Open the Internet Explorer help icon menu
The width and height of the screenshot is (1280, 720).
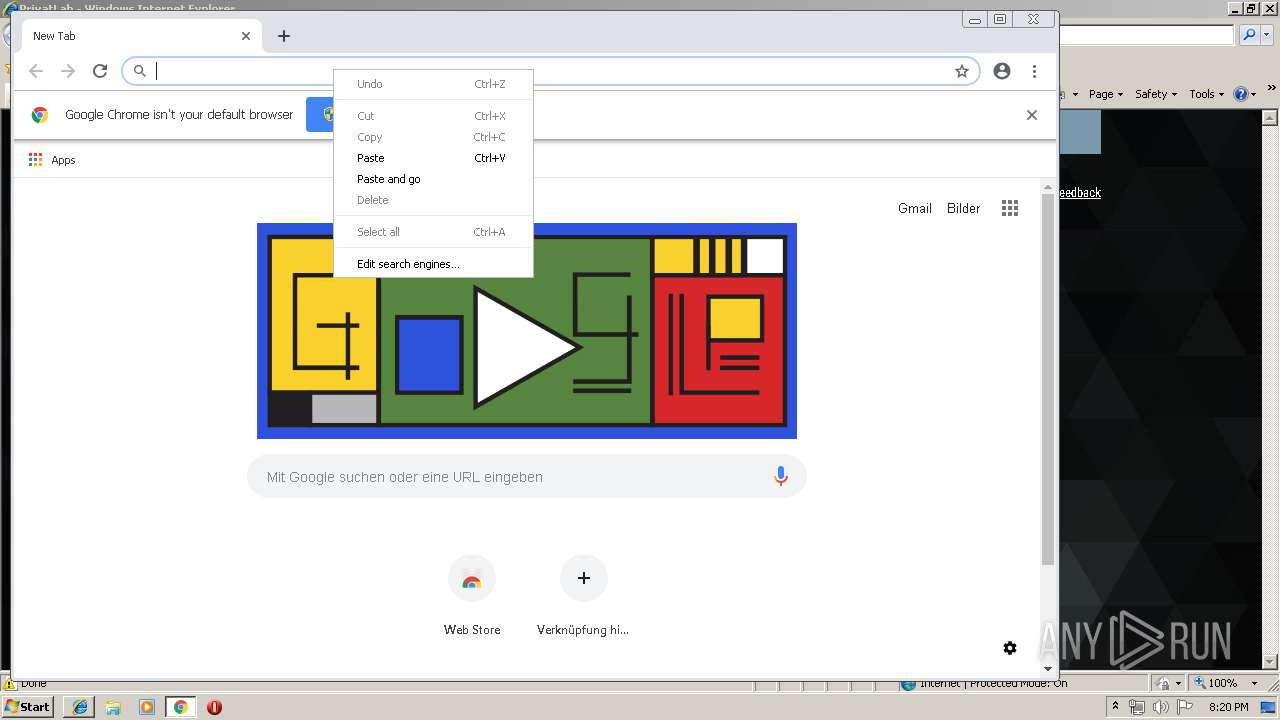pos(1245,94)
